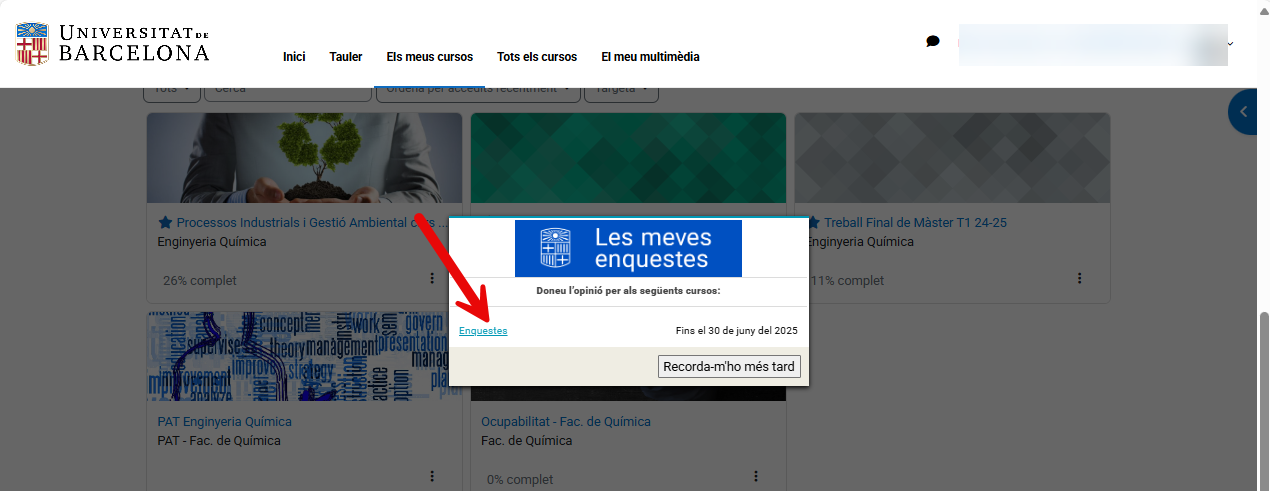The width and height of the screenshot is (1270, 491).
Task: Open the user account dropdown arrow
Action: [x=1230, y=44]
